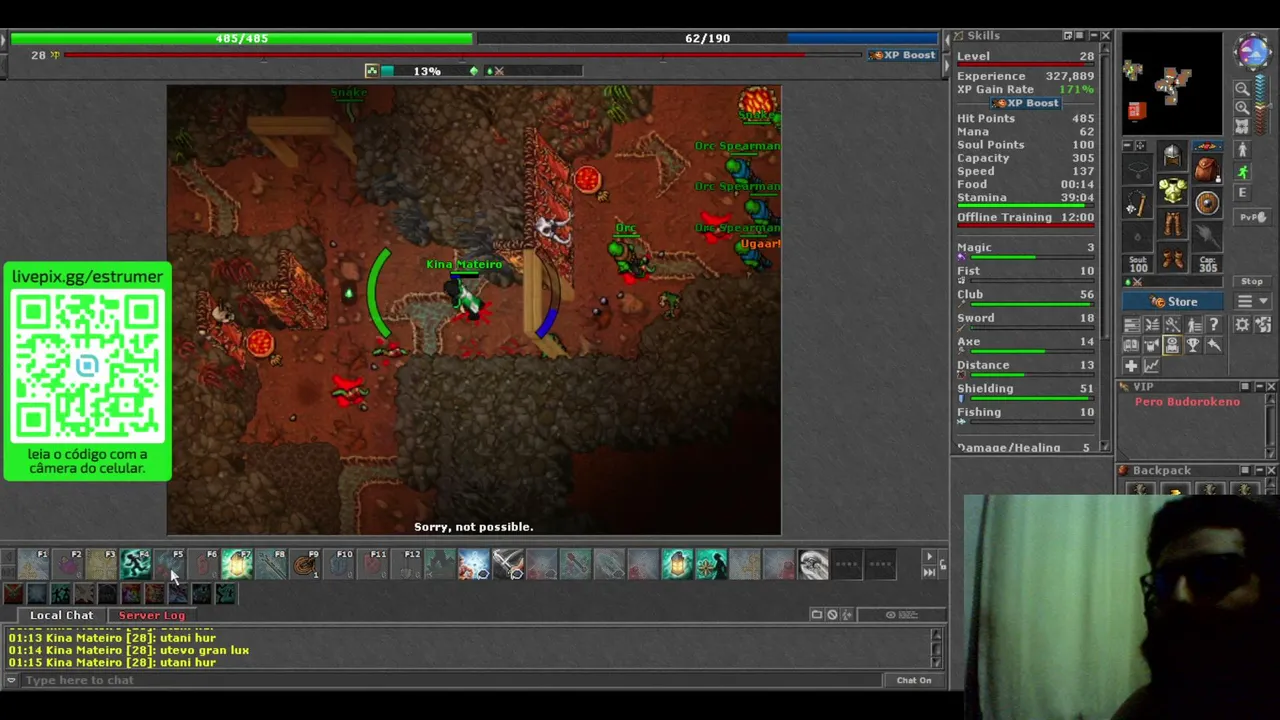The image size is (1280, 720).
Task: Click the sword attack action bar icon
Action: point(508,565)
